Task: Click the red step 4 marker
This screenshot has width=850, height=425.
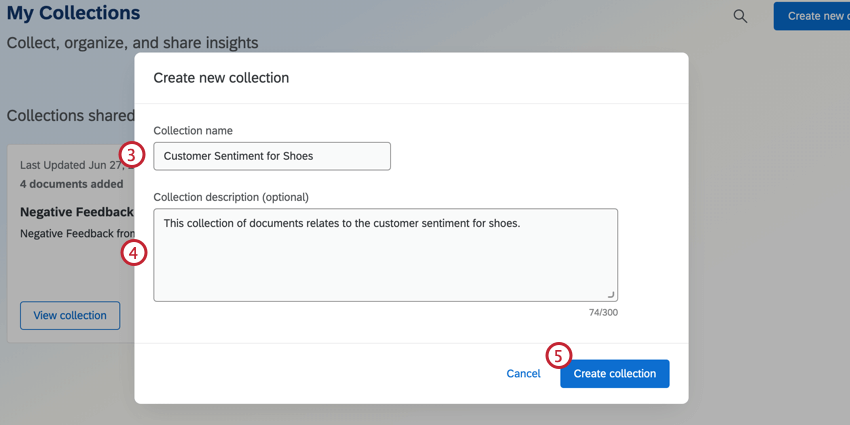Action: tap(134, 252)
